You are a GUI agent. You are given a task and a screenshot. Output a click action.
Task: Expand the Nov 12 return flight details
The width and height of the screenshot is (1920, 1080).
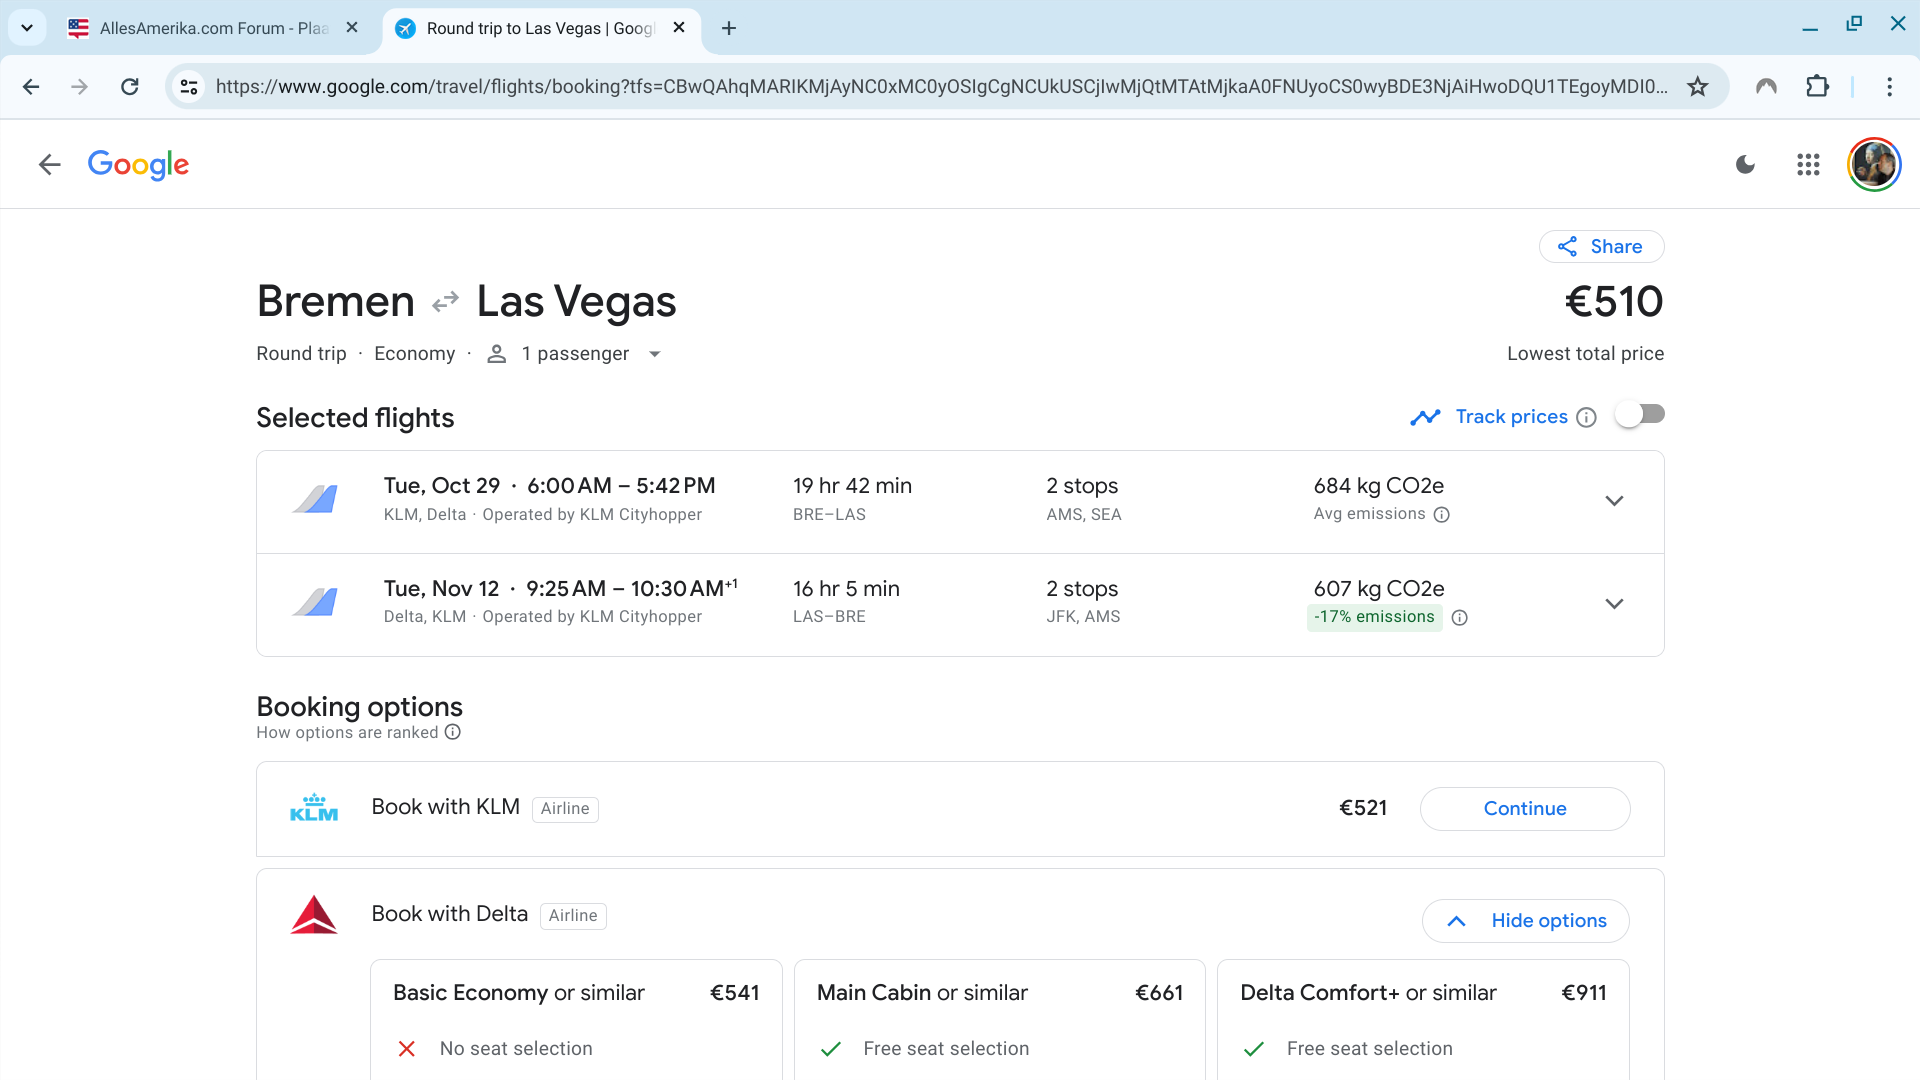click(1613, 604)
